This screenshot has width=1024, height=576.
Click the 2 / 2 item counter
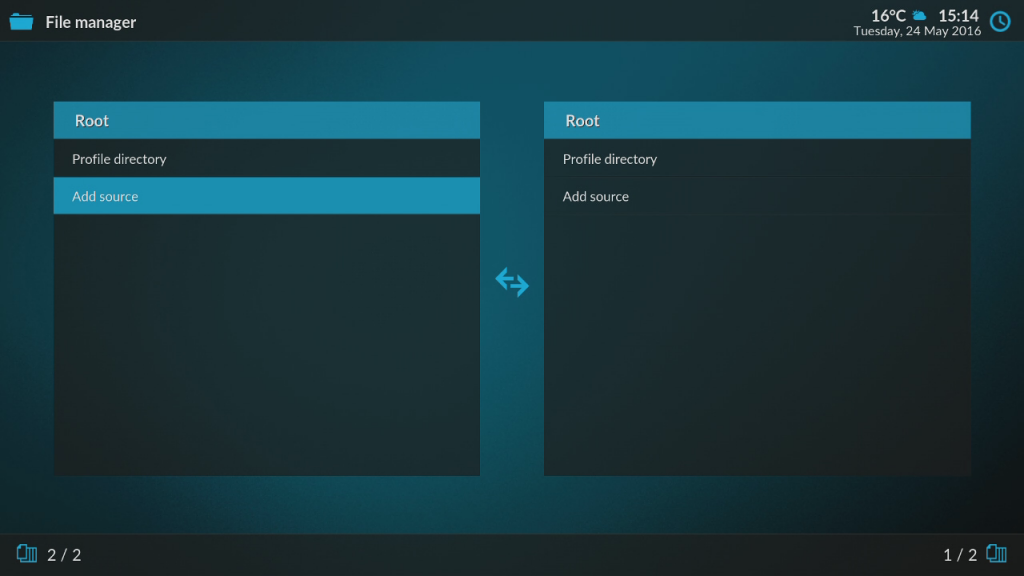64,555
